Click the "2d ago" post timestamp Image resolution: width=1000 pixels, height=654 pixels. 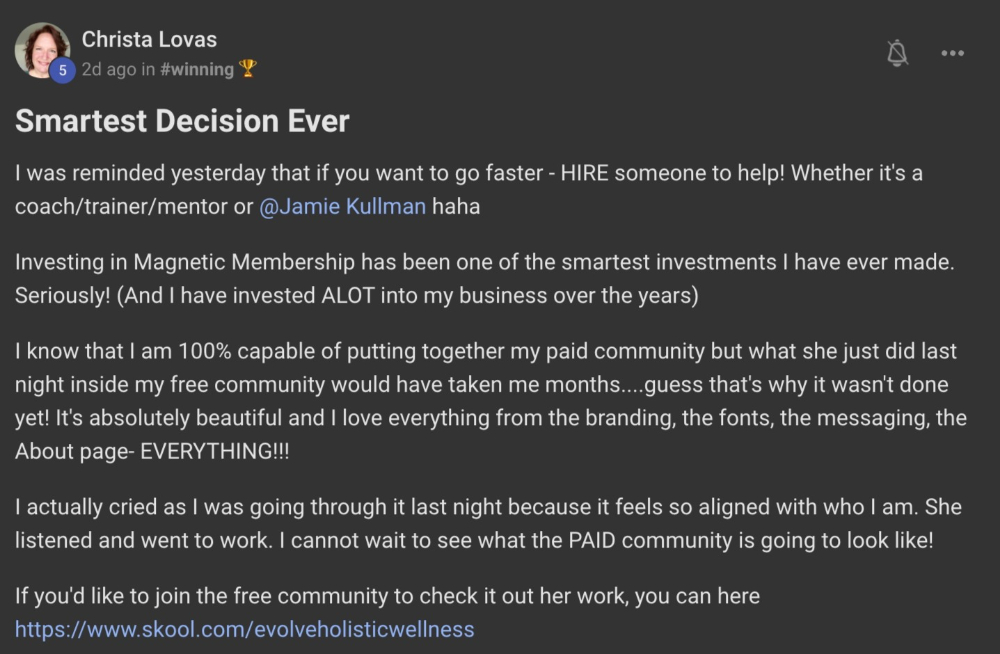pos(108,69)
